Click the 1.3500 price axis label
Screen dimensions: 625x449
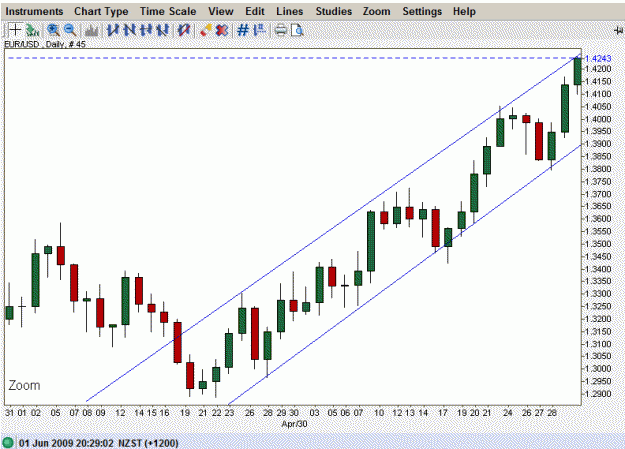[598, 244]
